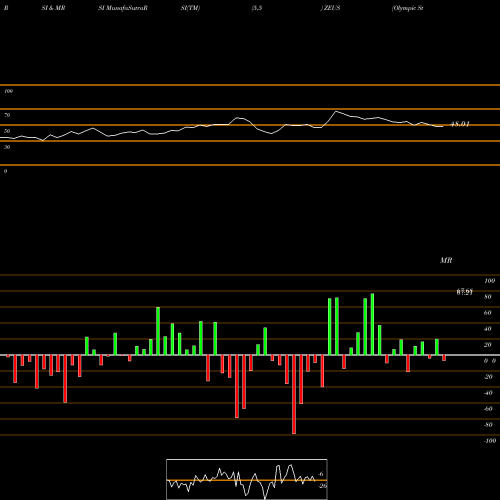Click the MR panel title label
500x500 pixels.
point(446,260)
